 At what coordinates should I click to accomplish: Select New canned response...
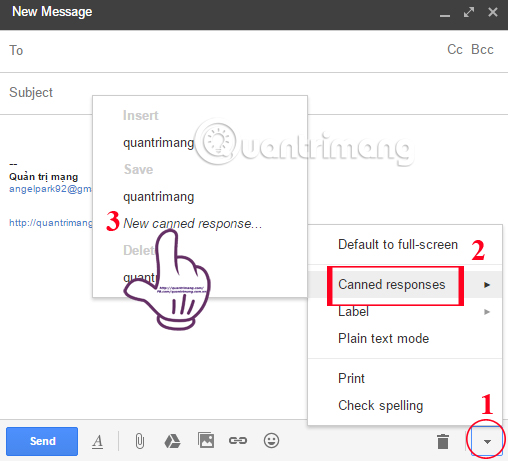pyautogui.click(x=192, y=223)
